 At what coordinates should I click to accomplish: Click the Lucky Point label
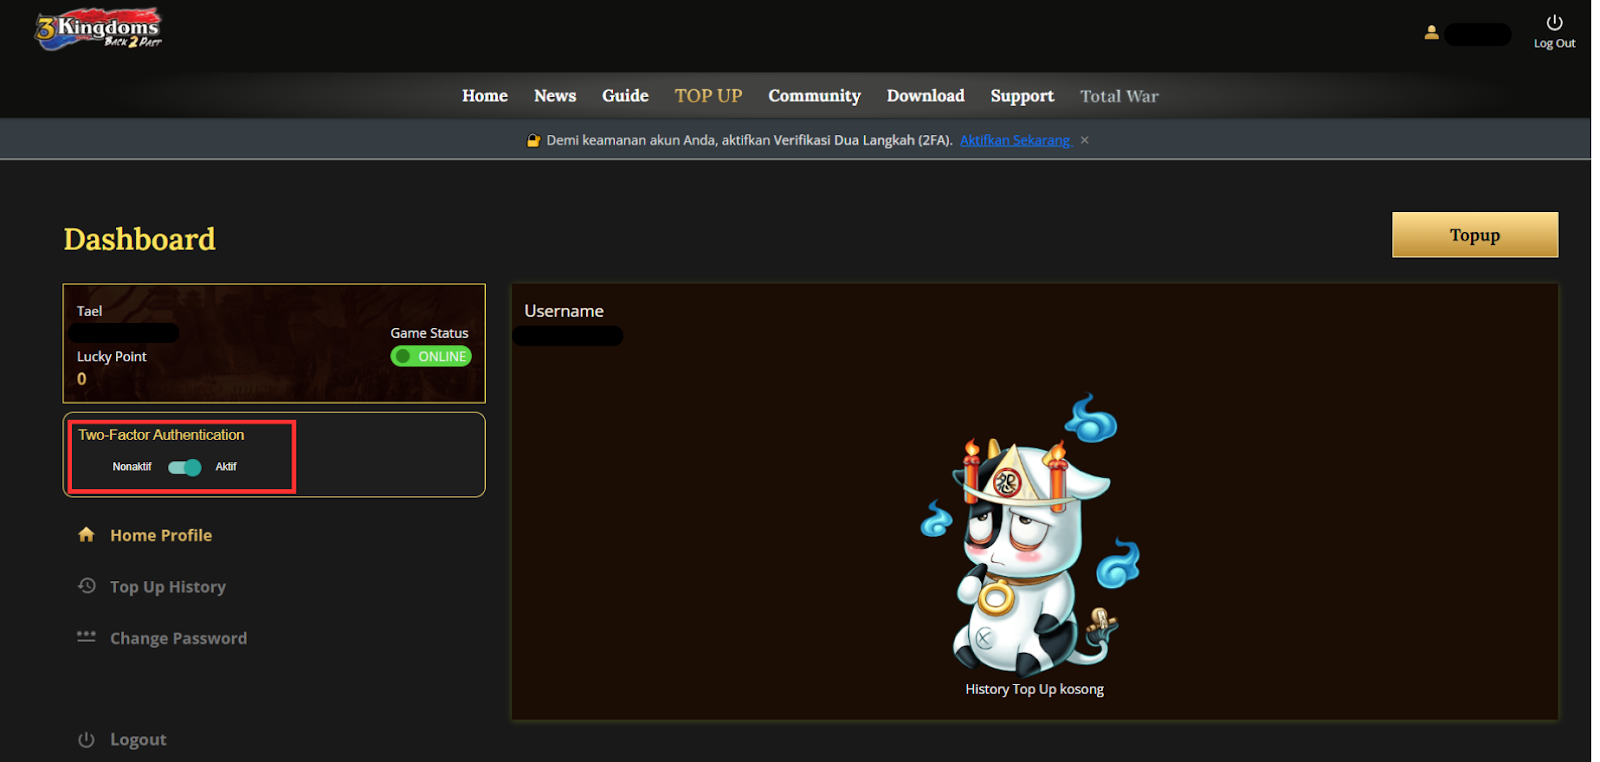click(x=111, y=356)
